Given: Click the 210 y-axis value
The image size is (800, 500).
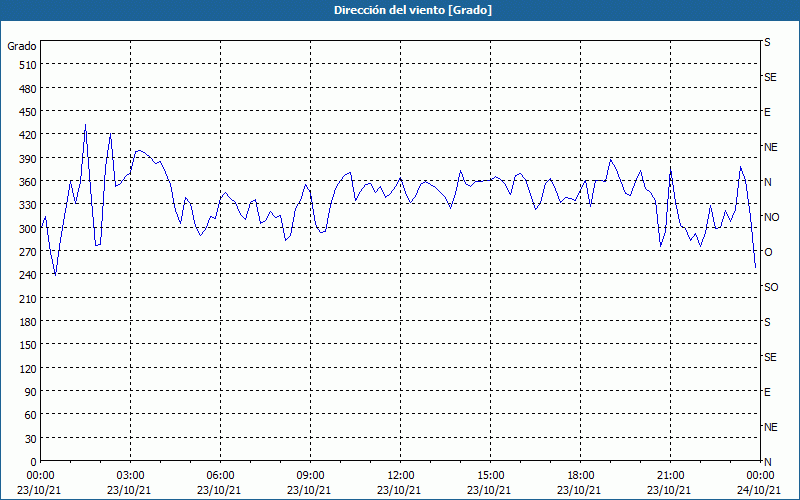Looking at the screenshot, I should [x=28, y=299].
